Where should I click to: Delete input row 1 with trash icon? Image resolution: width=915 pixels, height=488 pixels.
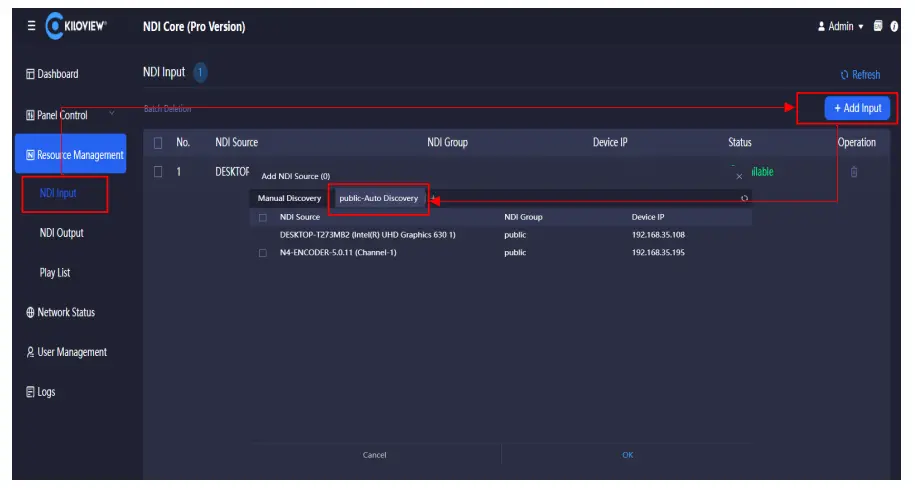click(x=854, y=172)
